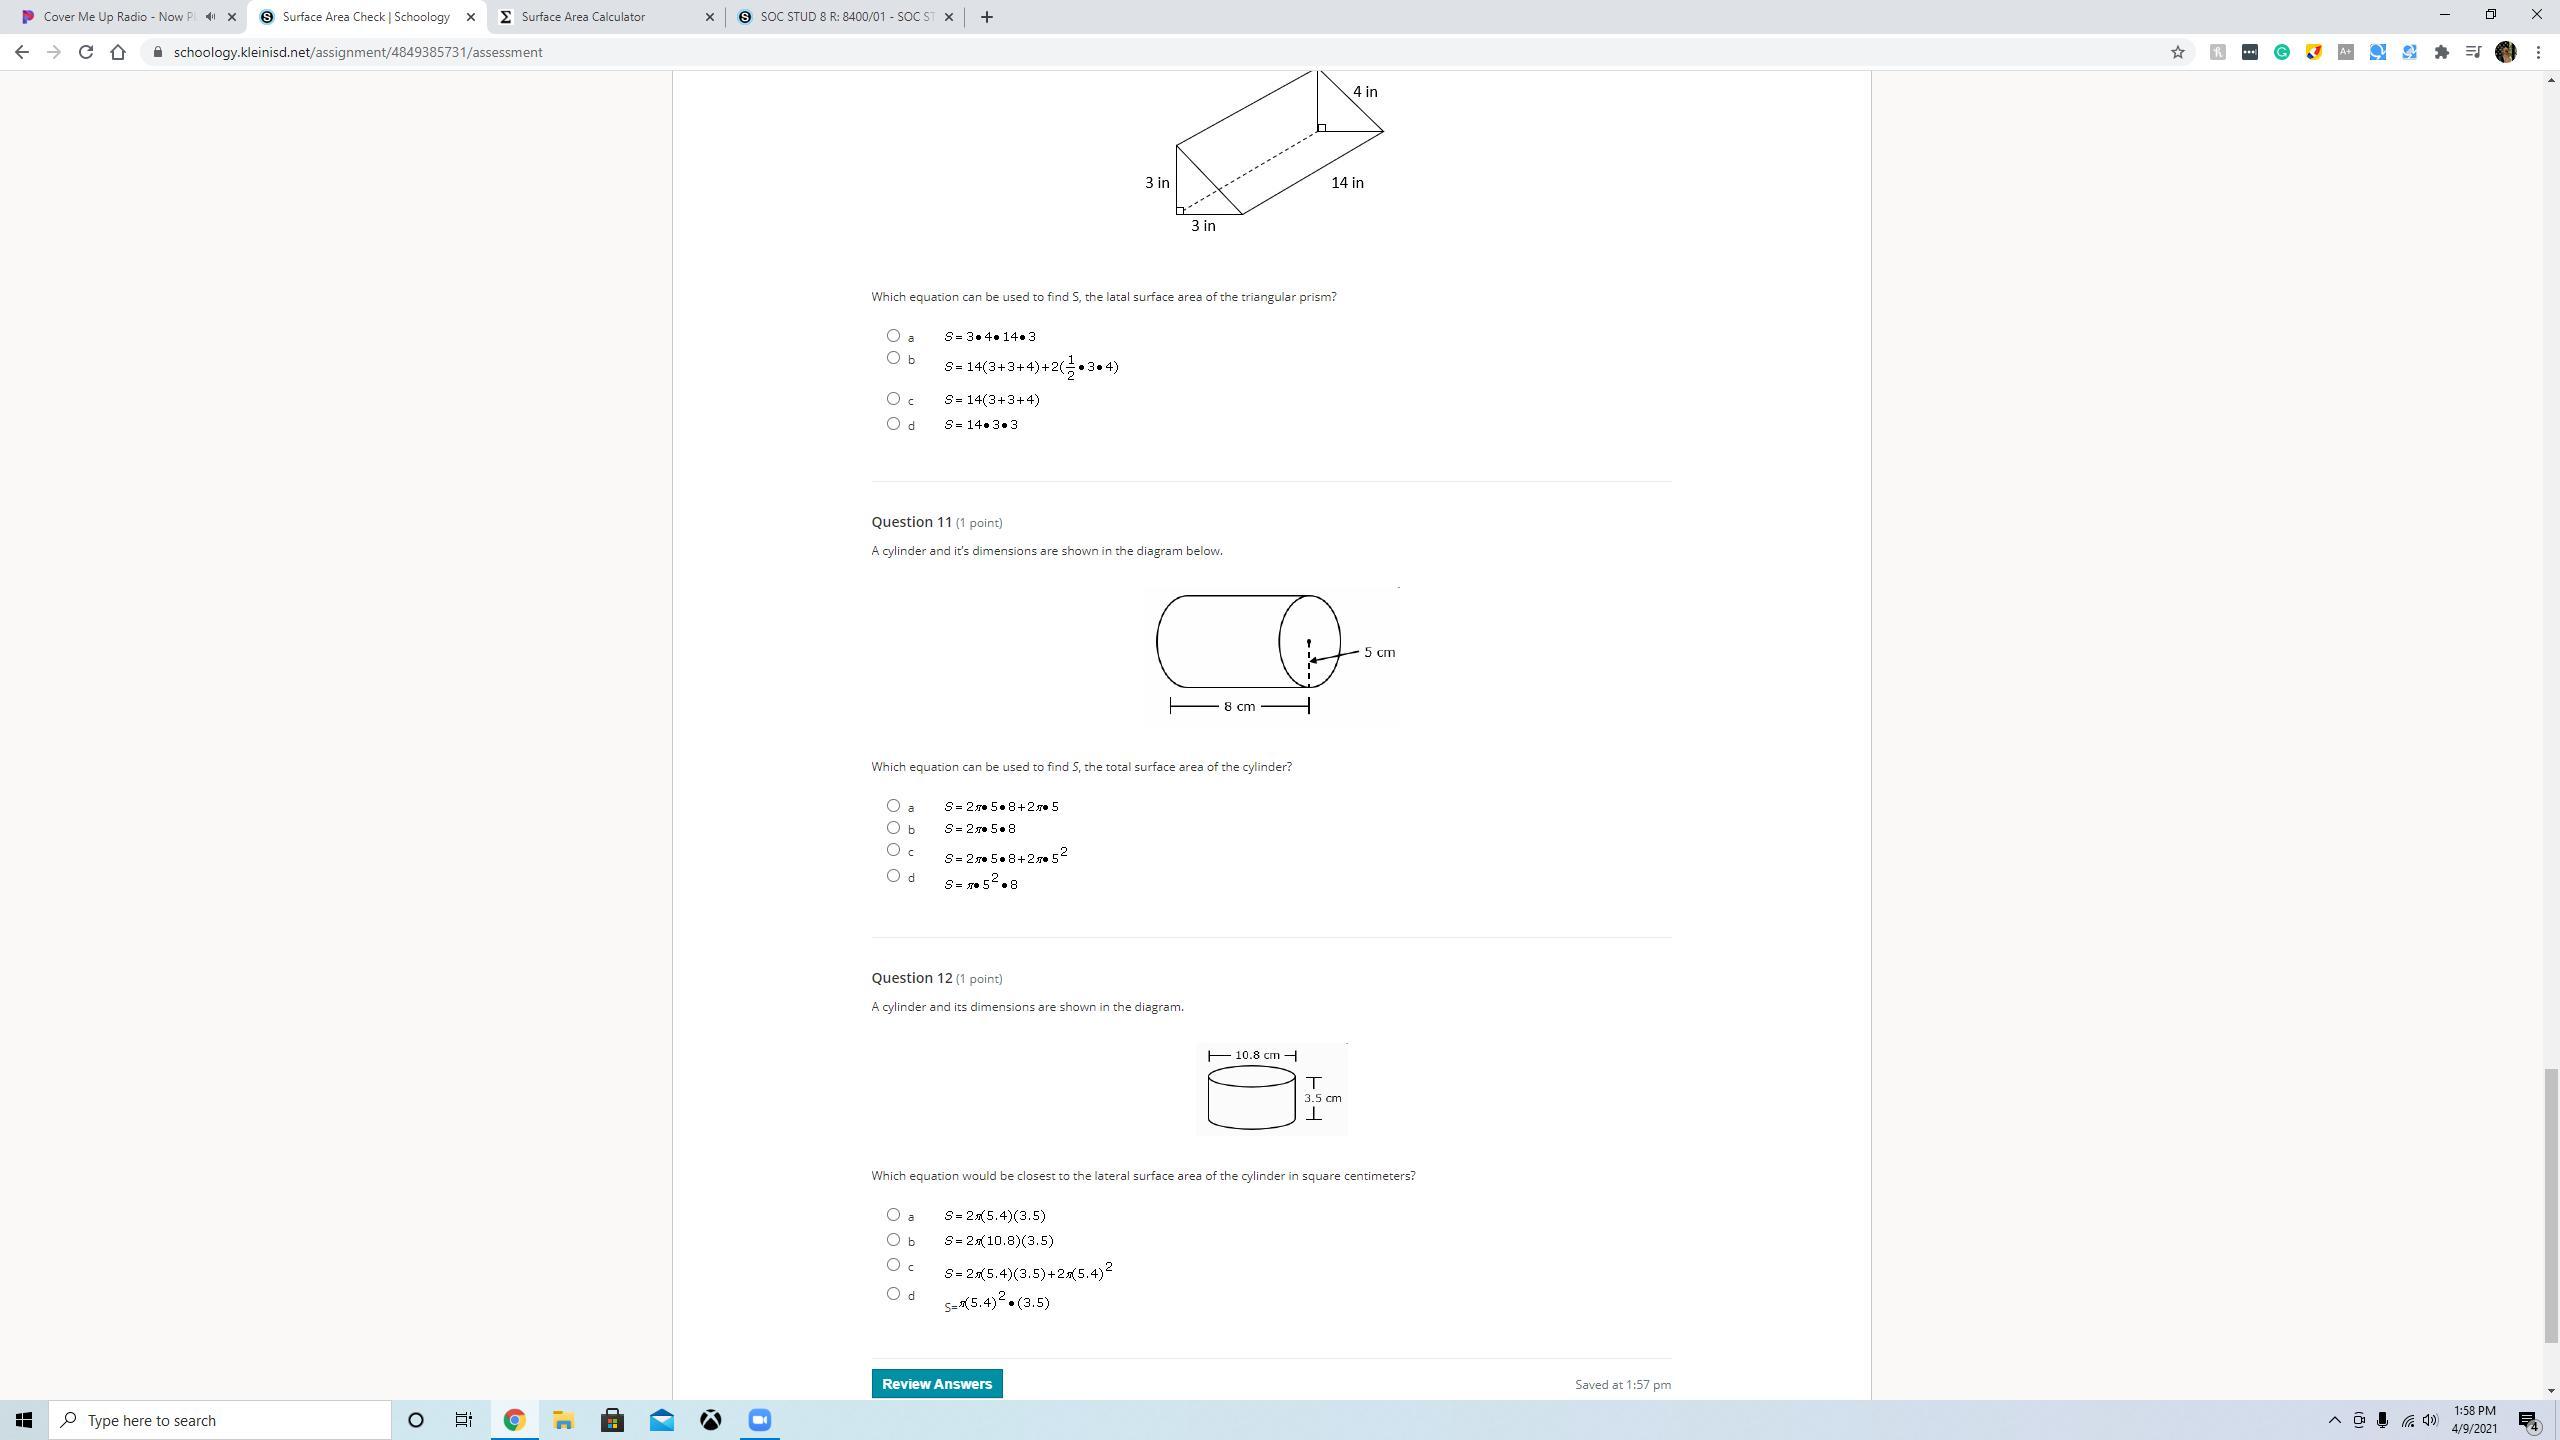Screen dimensions: 2560x1440
Task: Bookmark this page with the star icon
Action: [2177, 52]
